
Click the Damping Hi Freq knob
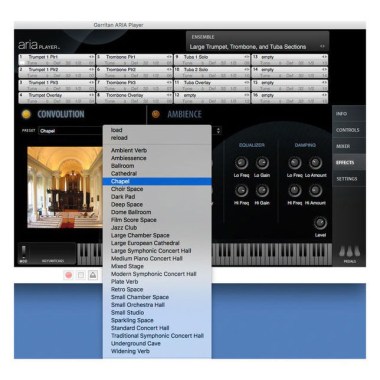(x=295, y=191)
